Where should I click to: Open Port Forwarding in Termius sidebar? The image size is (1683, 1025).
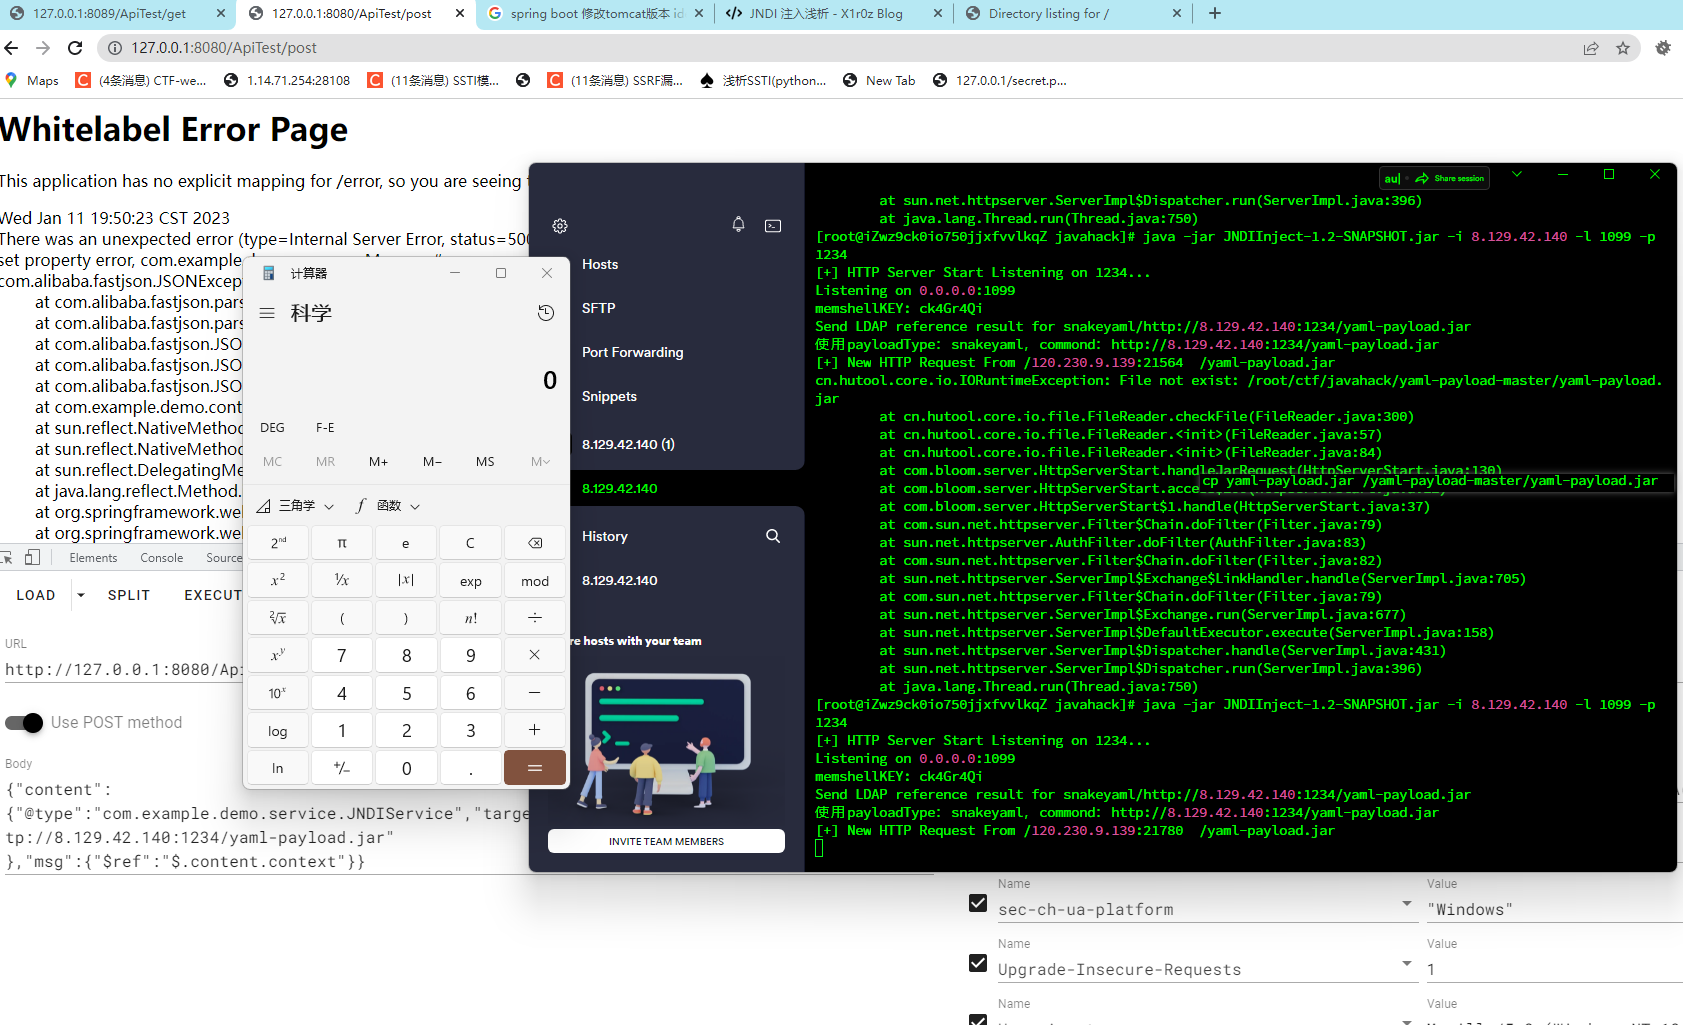click(x=633, y=352)
